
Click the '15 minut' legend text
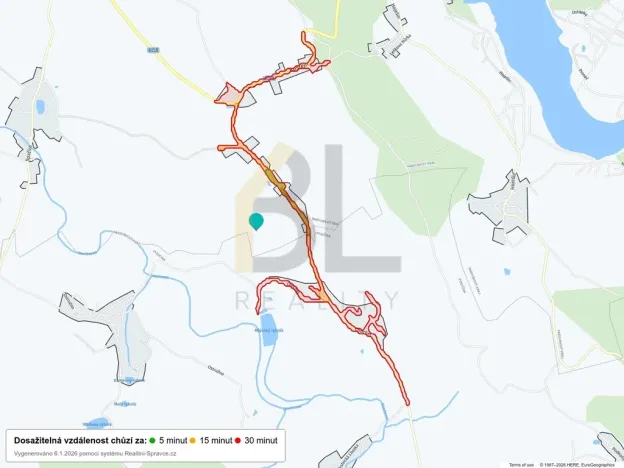pyautogui.click(x=216, y=441)
